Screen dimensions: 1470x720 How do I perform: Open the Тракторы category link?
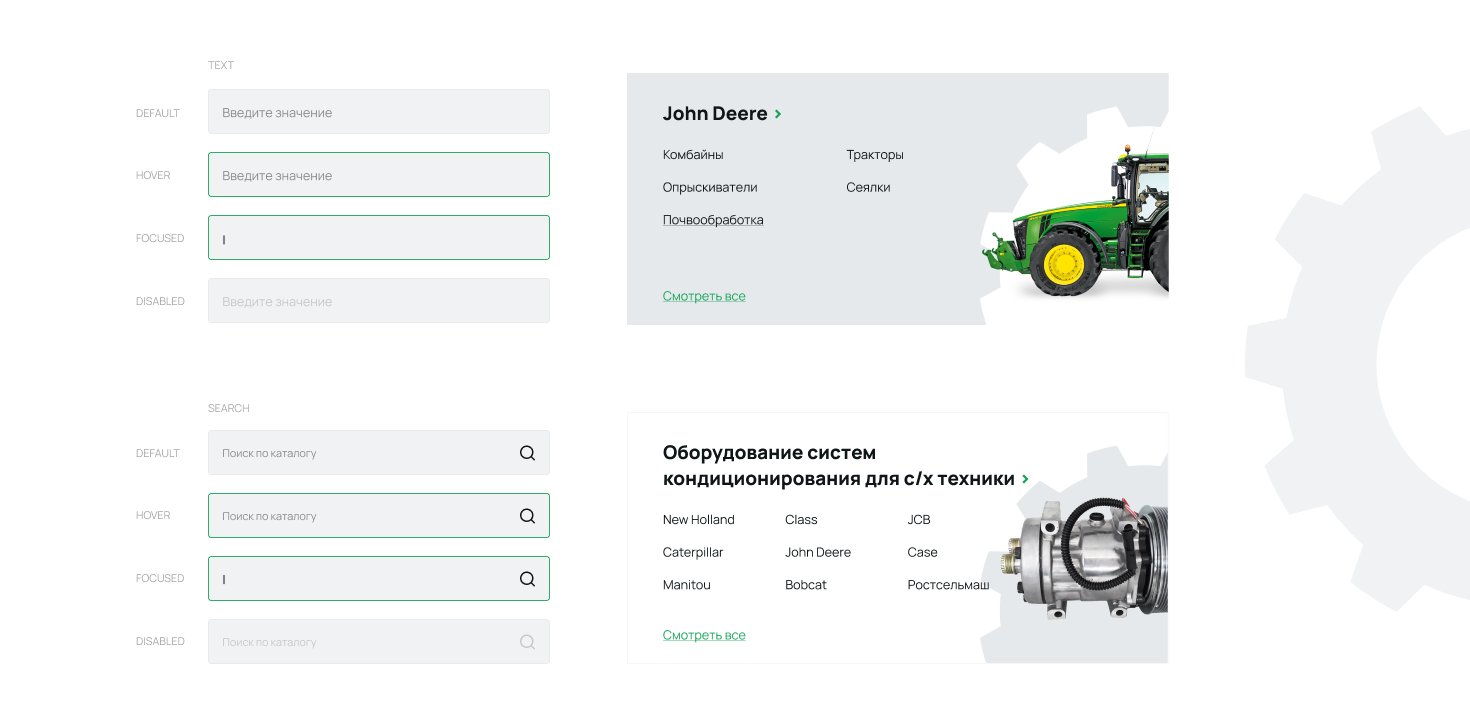(875, 155)
